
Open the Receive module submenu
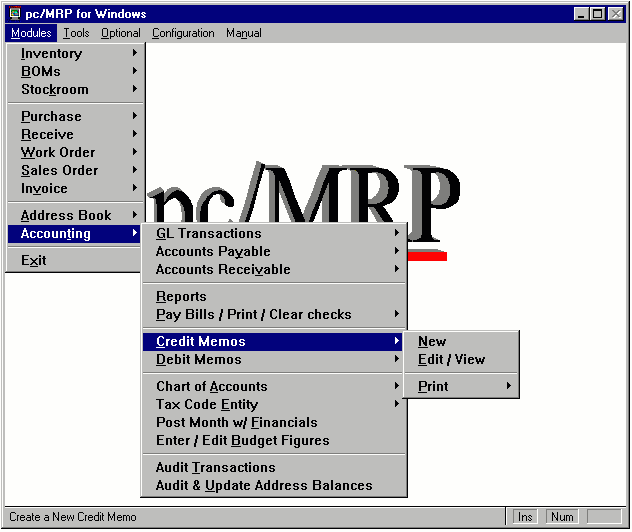(x=75, y=134)
